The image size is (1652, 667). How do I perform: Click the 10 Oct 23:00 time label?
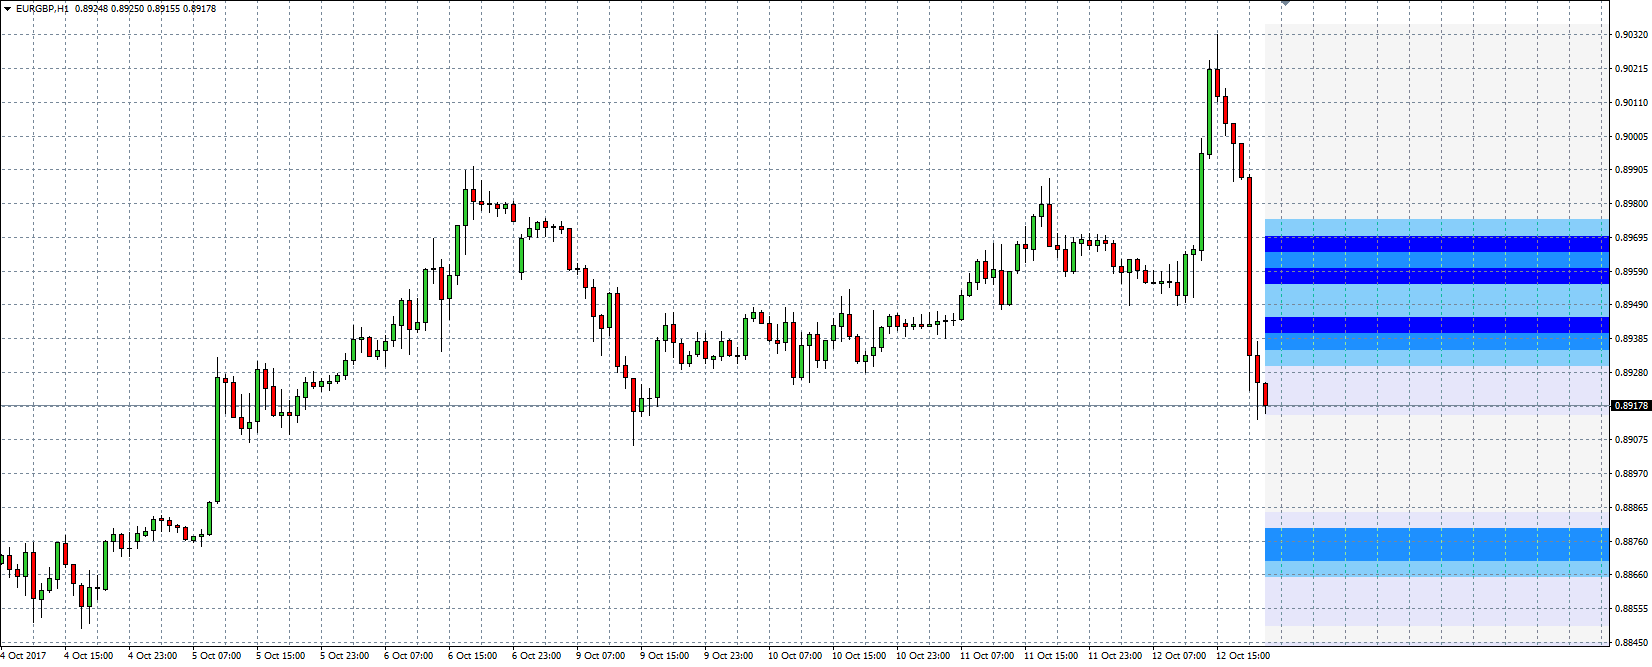click(x=923, y=656)
